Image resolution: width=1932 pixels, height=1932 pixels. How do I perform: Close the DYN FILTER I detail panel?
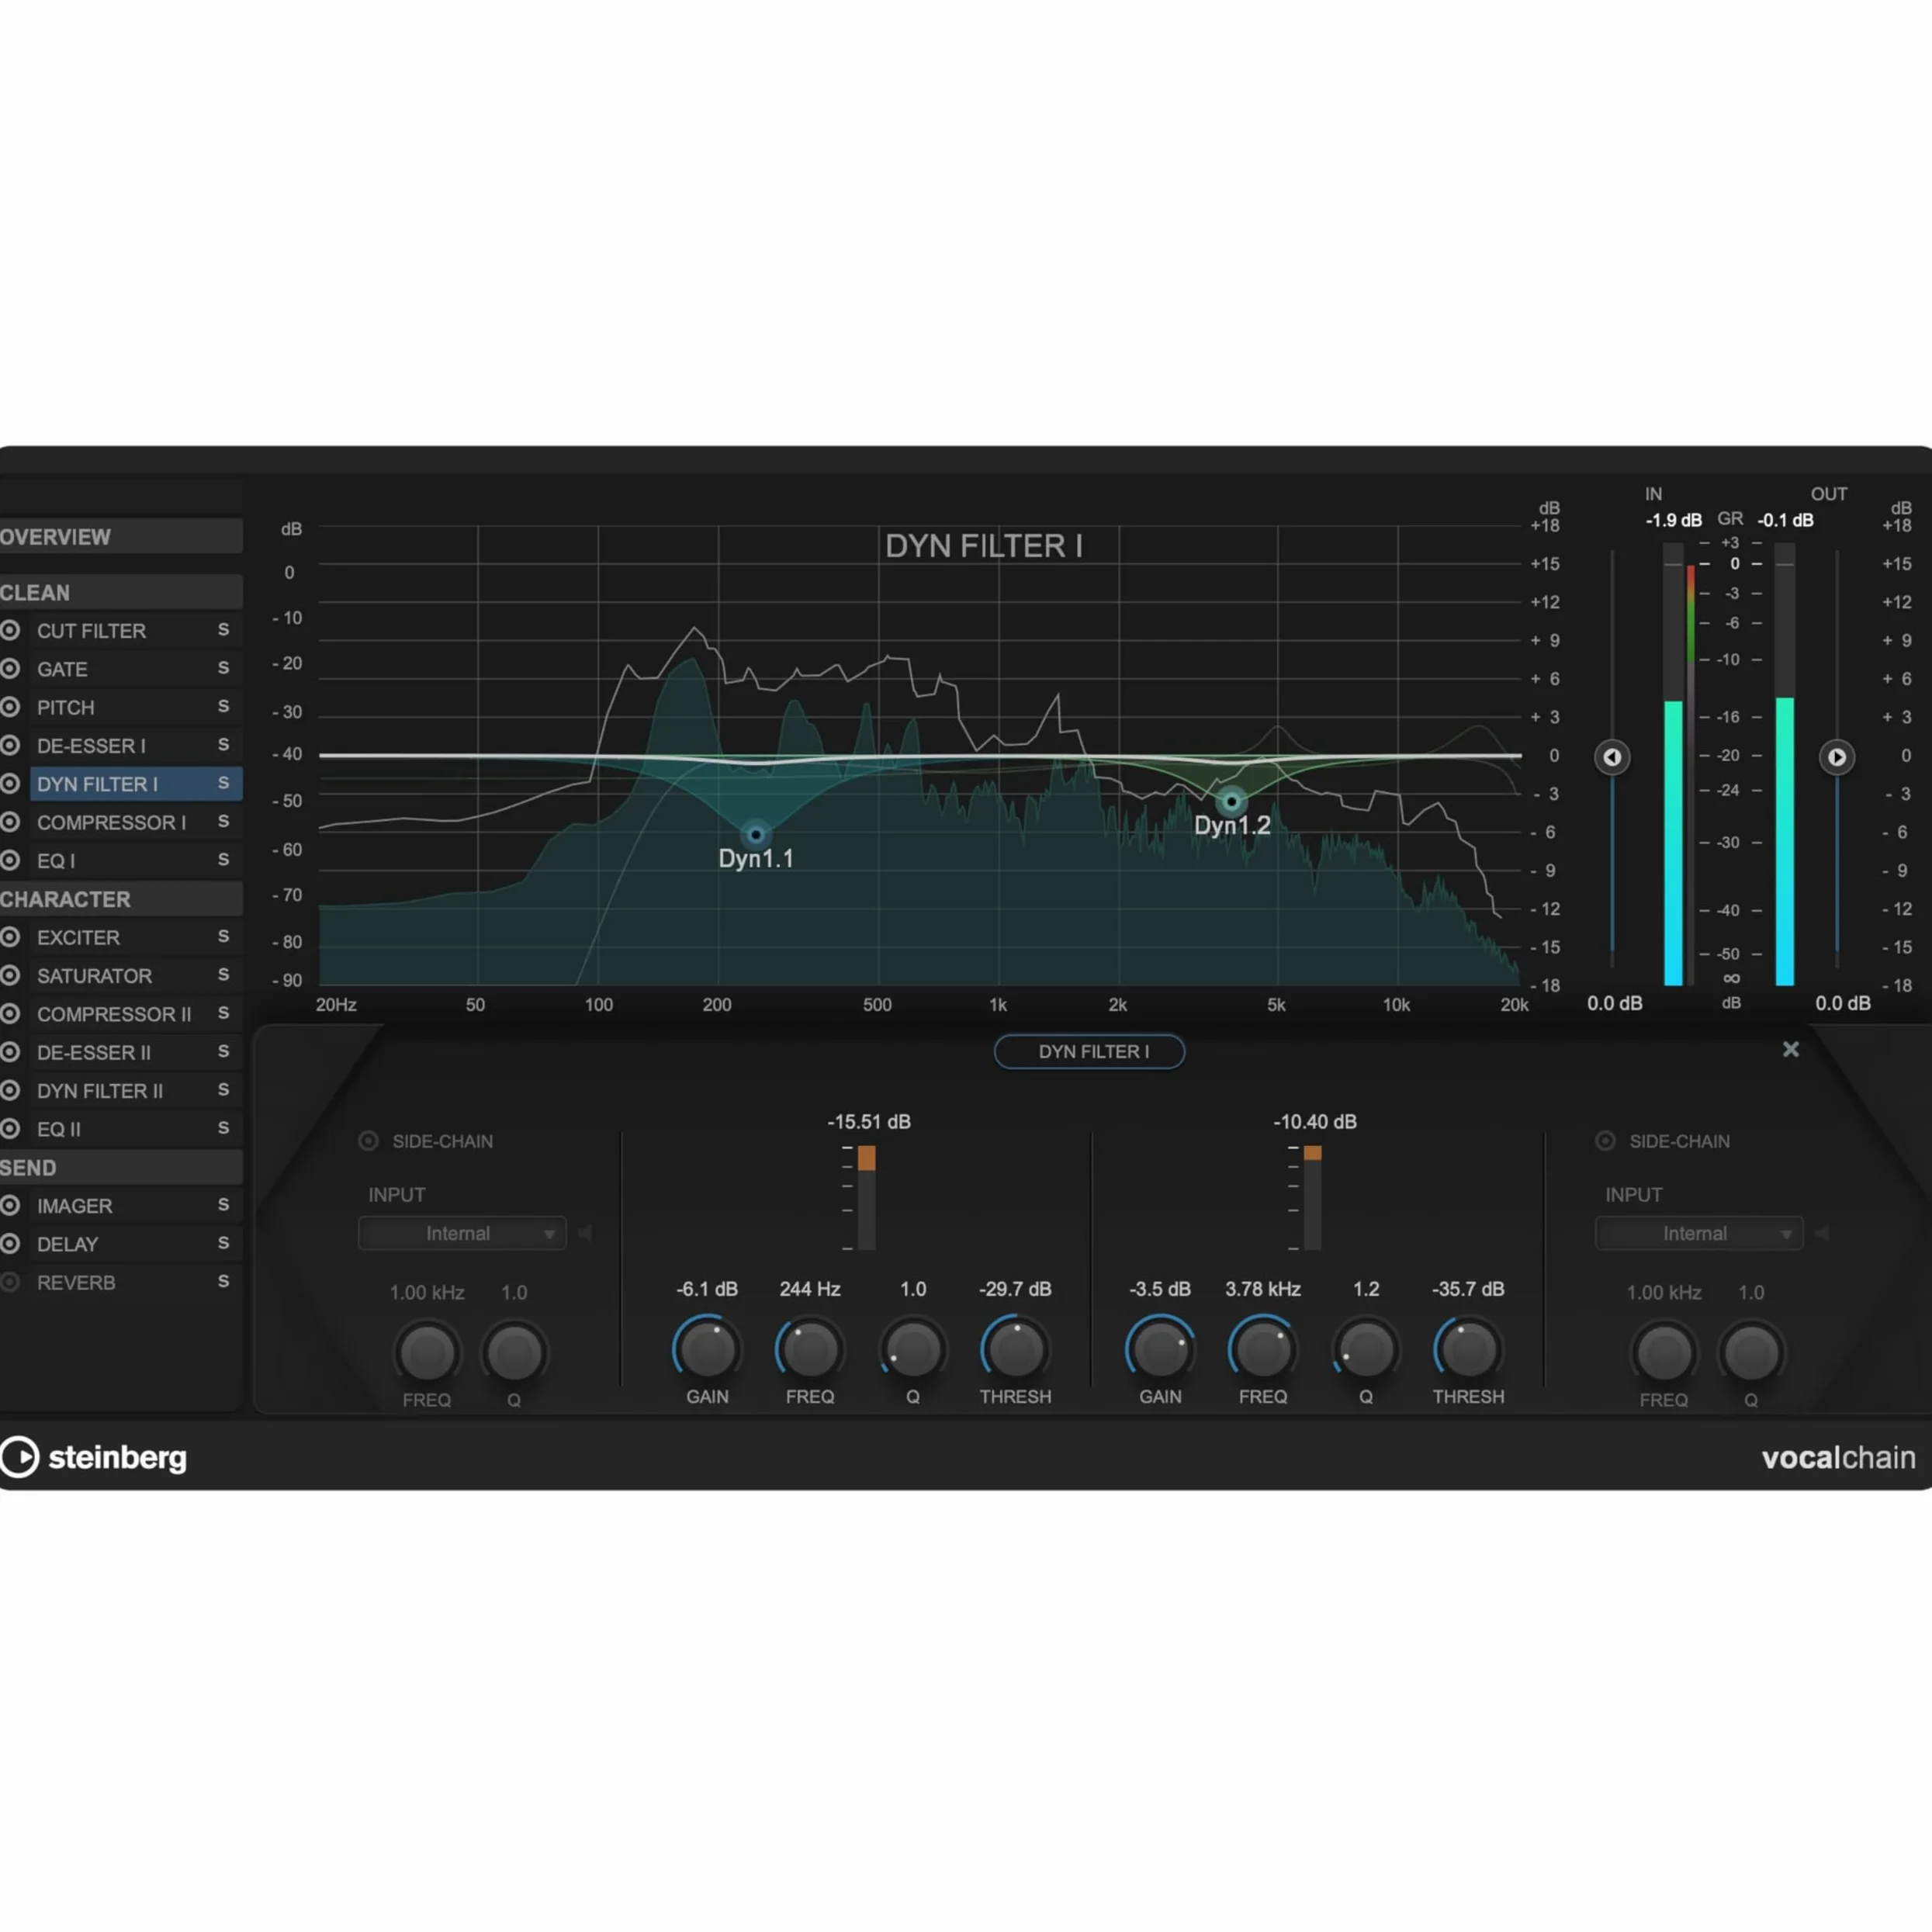pos(1791,1049)
